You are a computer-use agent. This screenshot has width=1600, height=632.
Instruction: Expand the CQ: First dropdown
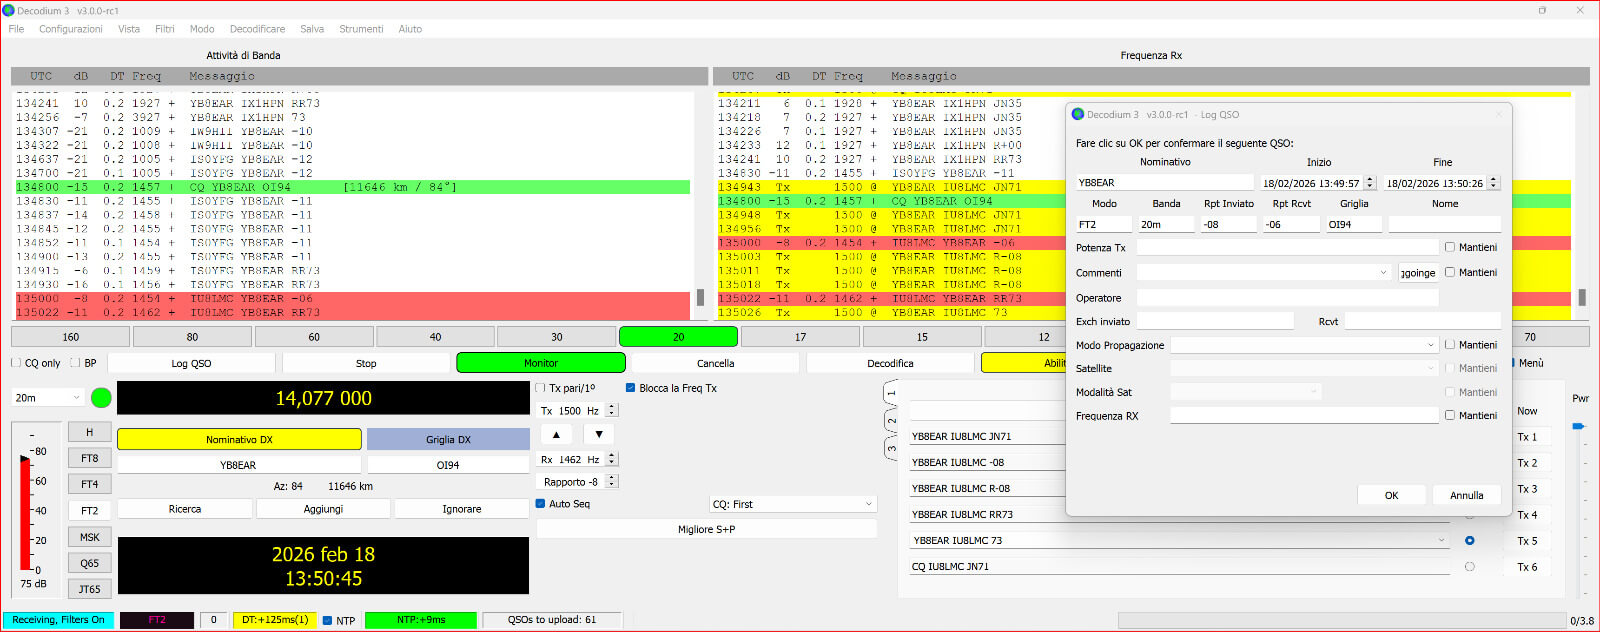point(792,504)
